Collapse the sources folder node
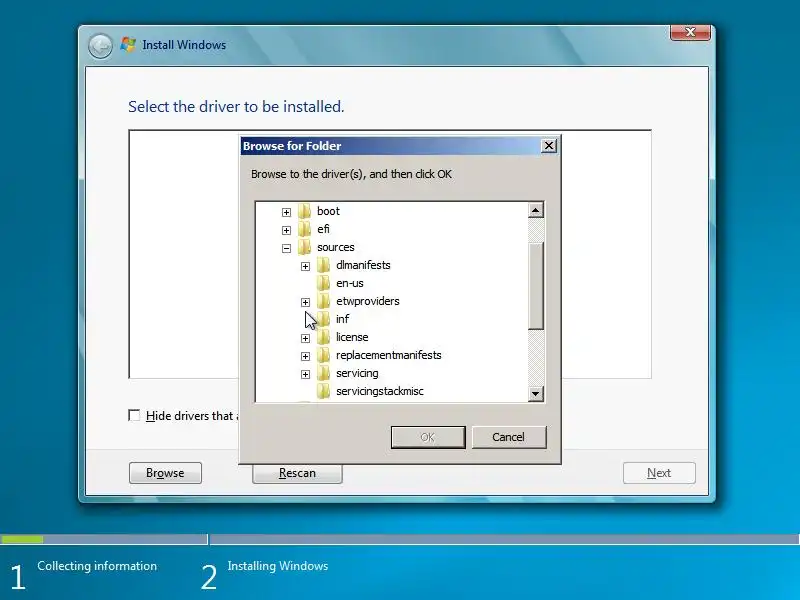The image size is (800, 600). click(286, 248)
